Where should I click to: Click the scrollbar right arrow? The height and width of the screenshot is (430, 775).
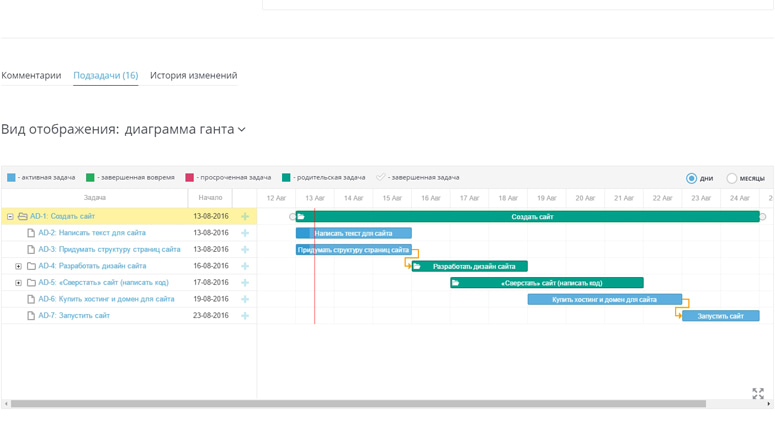point(769,404)
